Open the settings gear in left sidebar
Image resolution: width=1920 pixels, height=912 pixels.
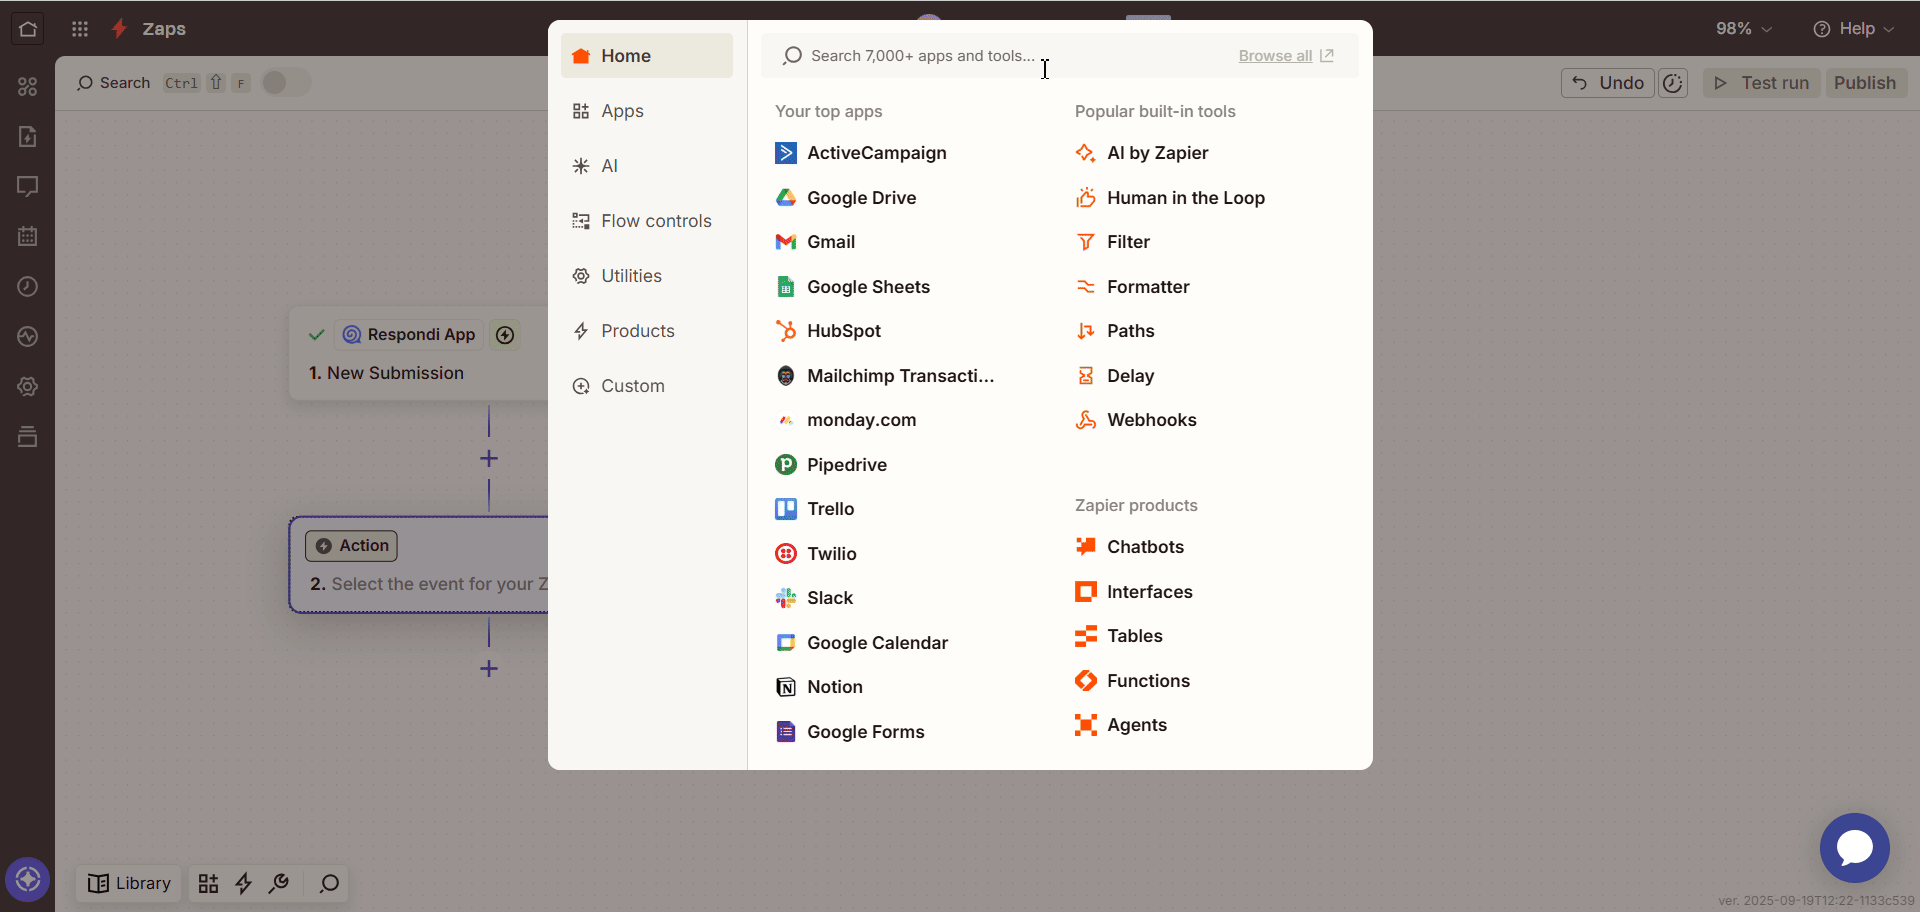click(x=28, y=387)
